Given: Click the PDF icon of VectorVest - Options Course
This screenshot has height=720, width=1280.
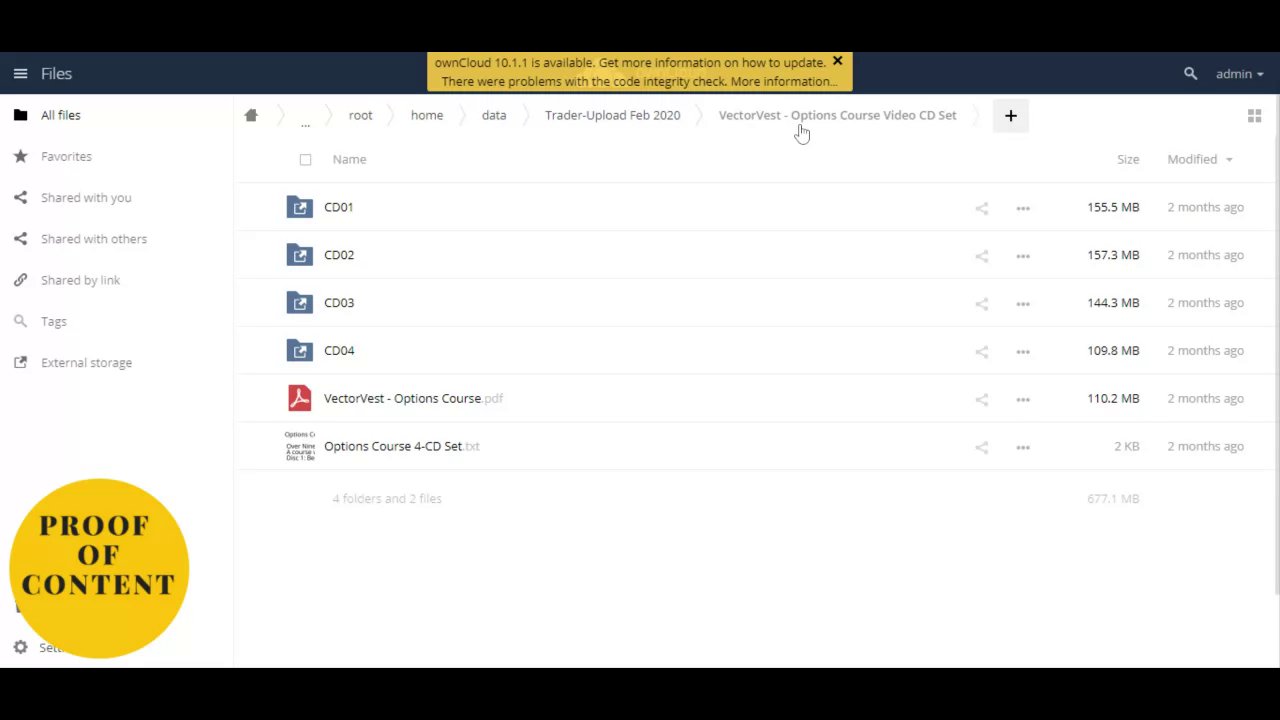Looking at the screenshot, I should [299, 398].
